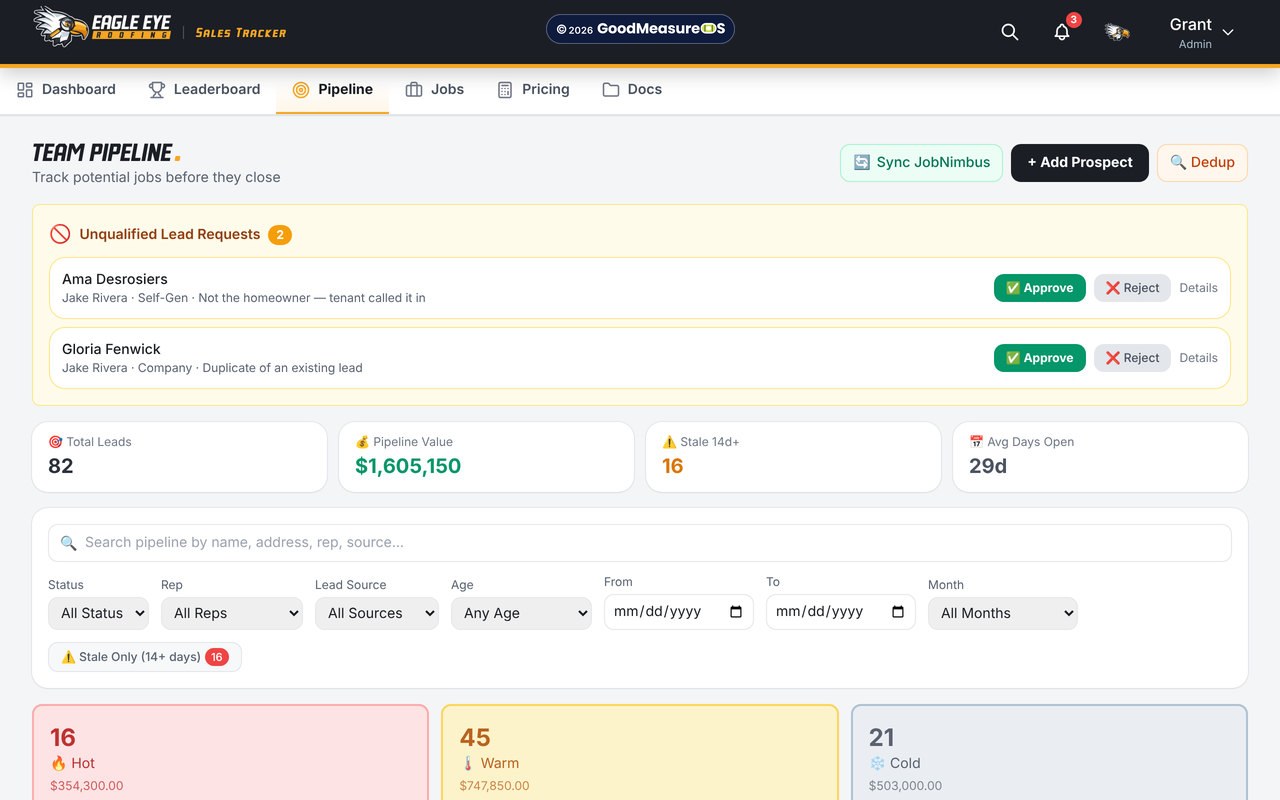Open the All Status dropdown
Screen dimensions: 1280x800
[x=98, y=613]
